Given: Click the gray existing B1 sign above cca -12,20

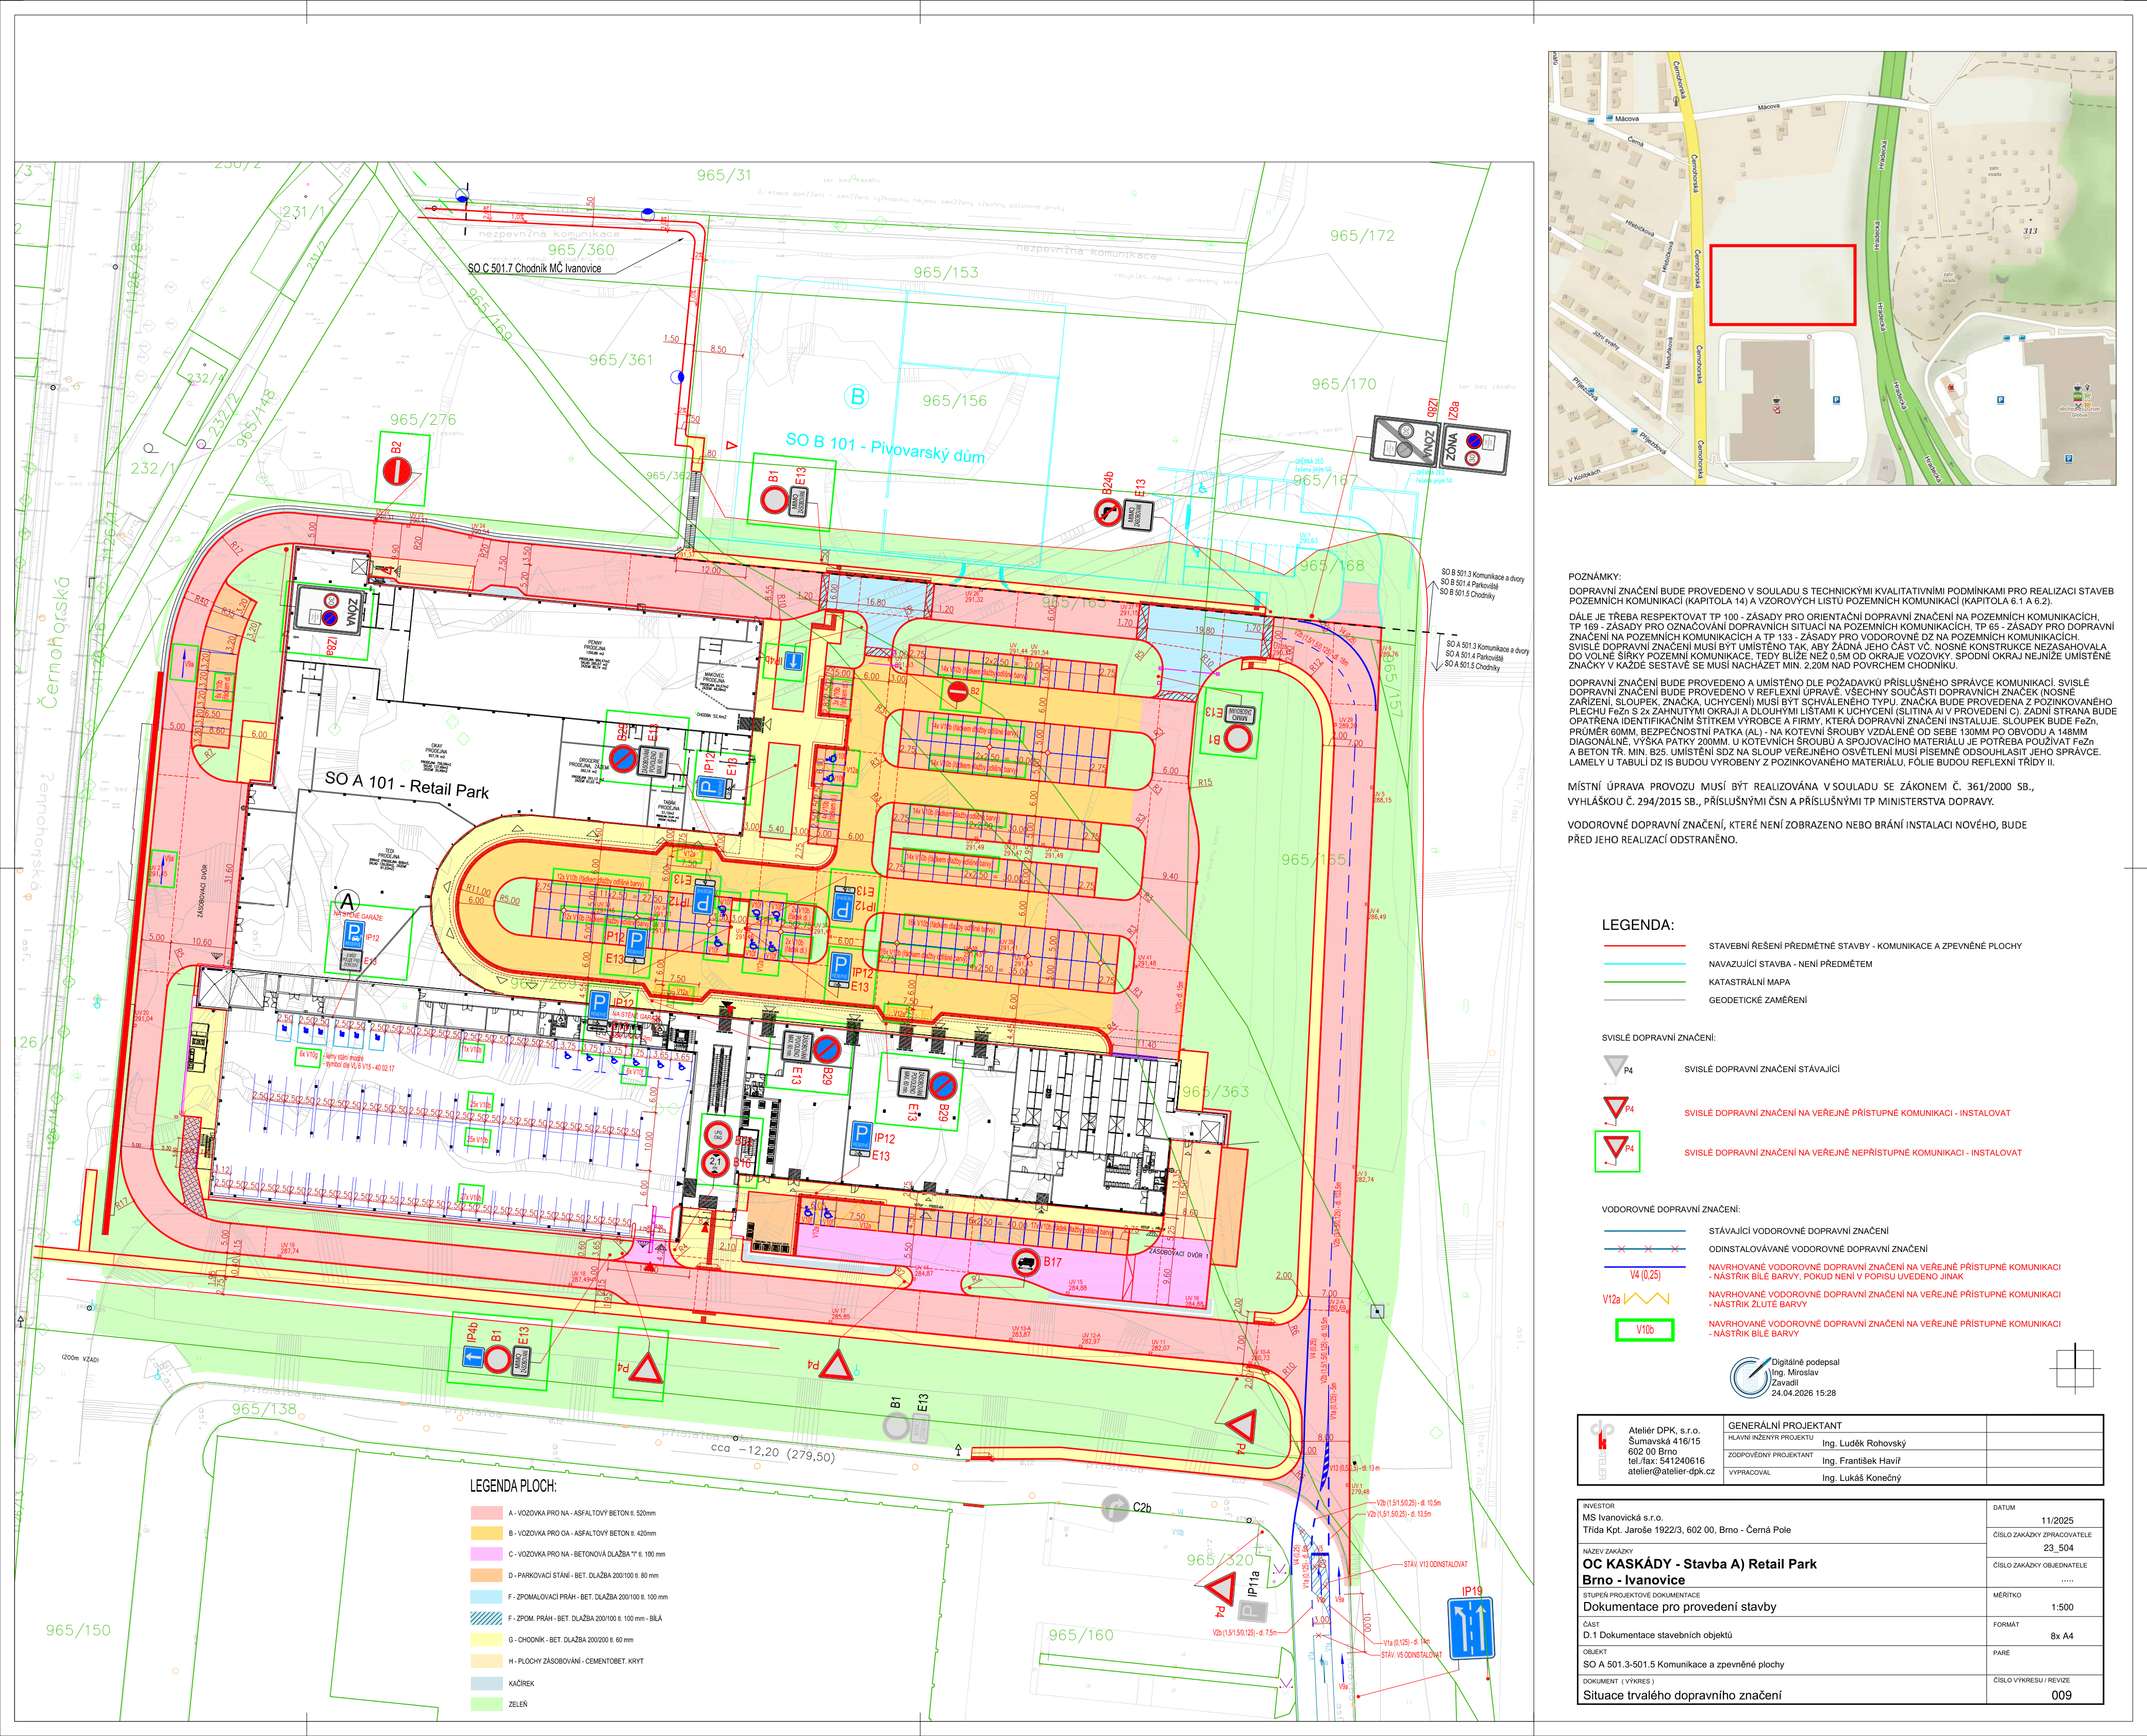Looking at the screenshot, I should (x=896, y=1427).
